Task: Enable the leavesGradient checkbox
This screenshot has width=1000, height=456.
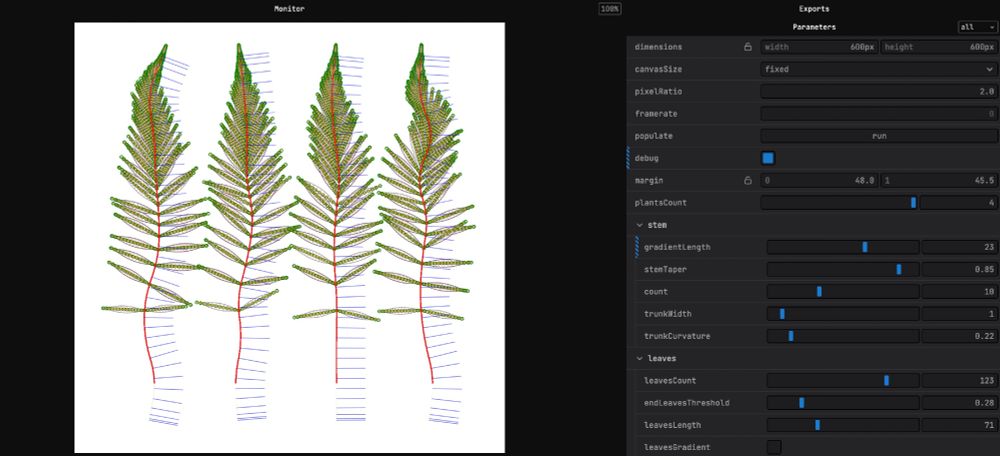Action: tap(774, 447)
